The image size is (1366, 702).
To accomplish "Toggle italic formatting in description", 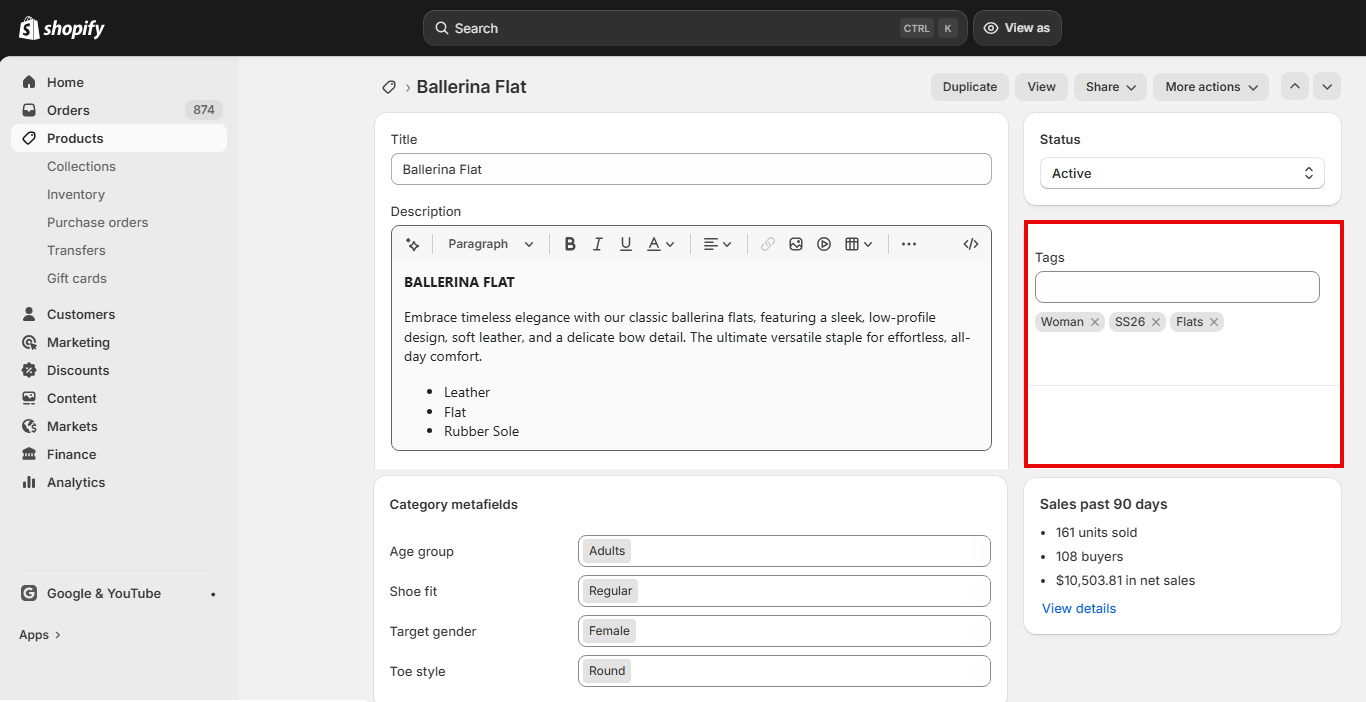I will (598, 244).
